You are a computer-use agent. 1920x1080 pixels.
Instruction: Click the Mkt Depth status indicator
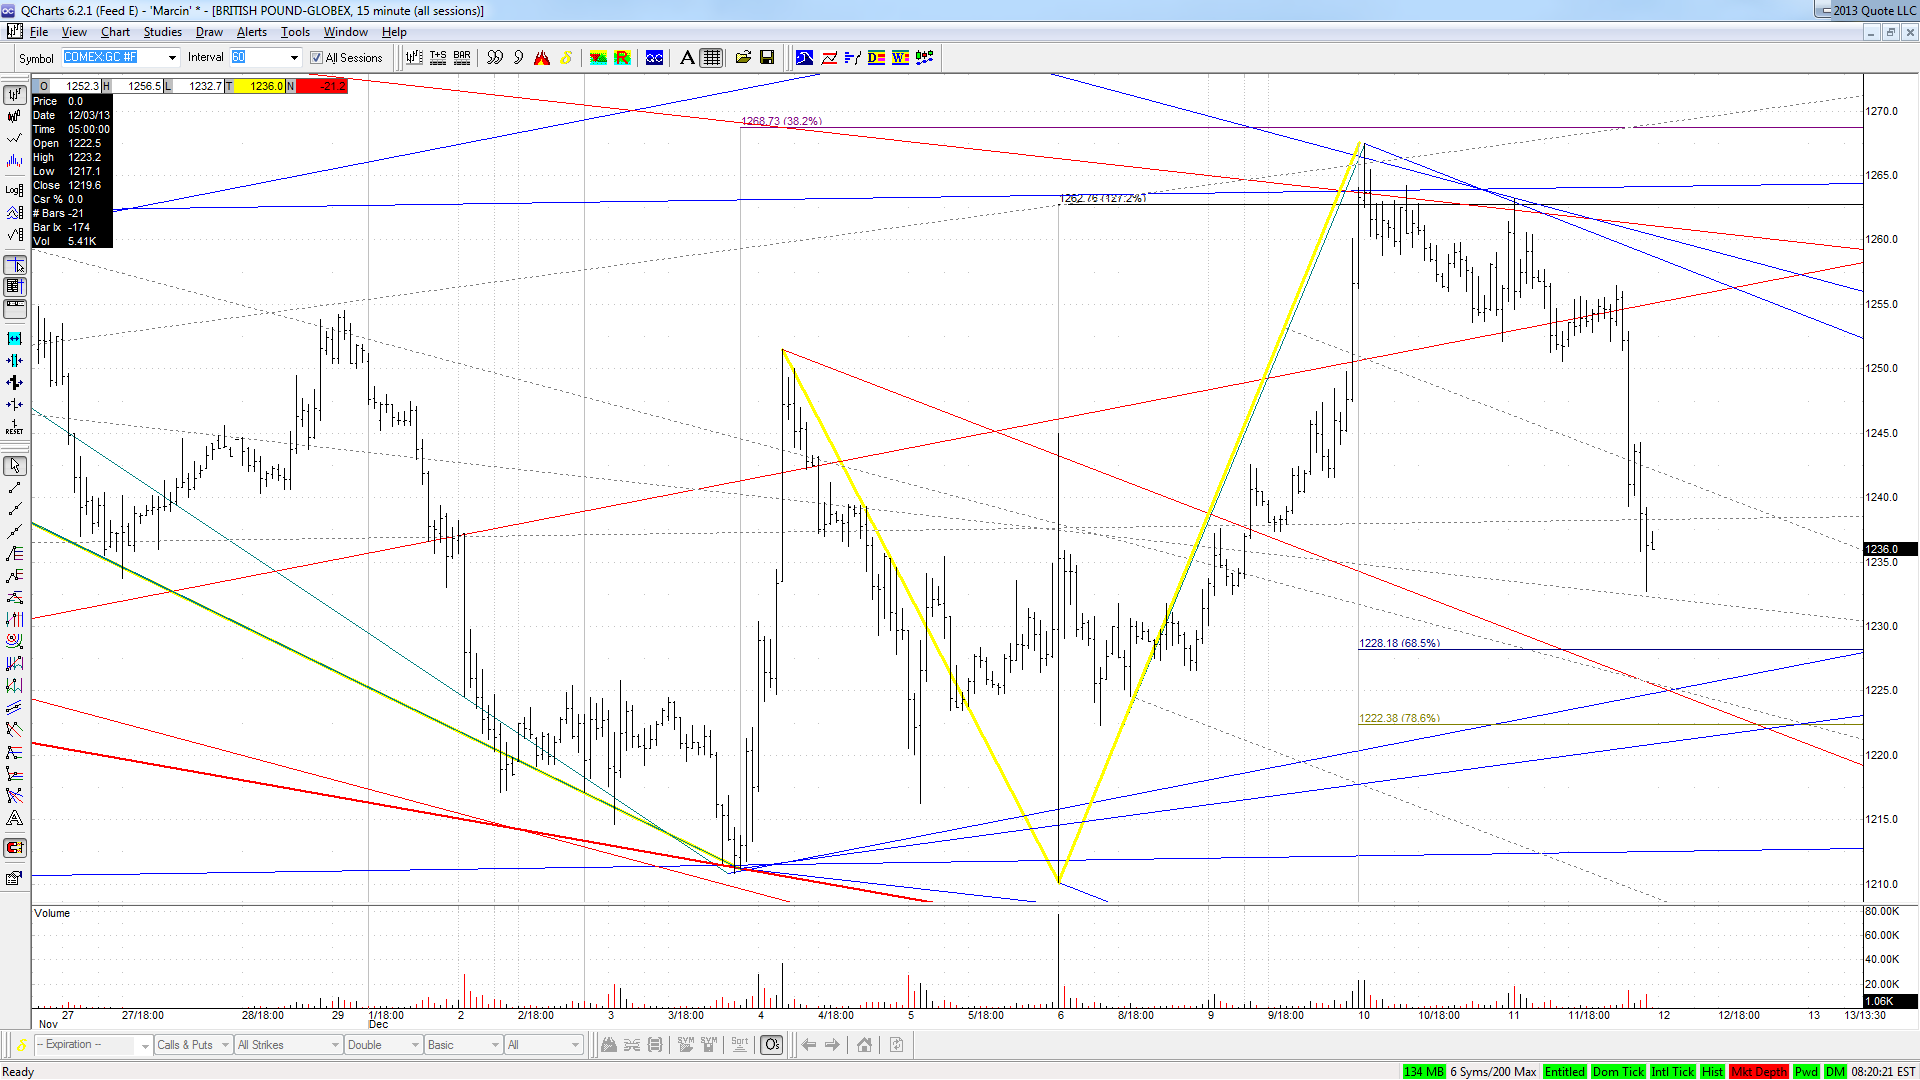click(x=1758, y=1071)
